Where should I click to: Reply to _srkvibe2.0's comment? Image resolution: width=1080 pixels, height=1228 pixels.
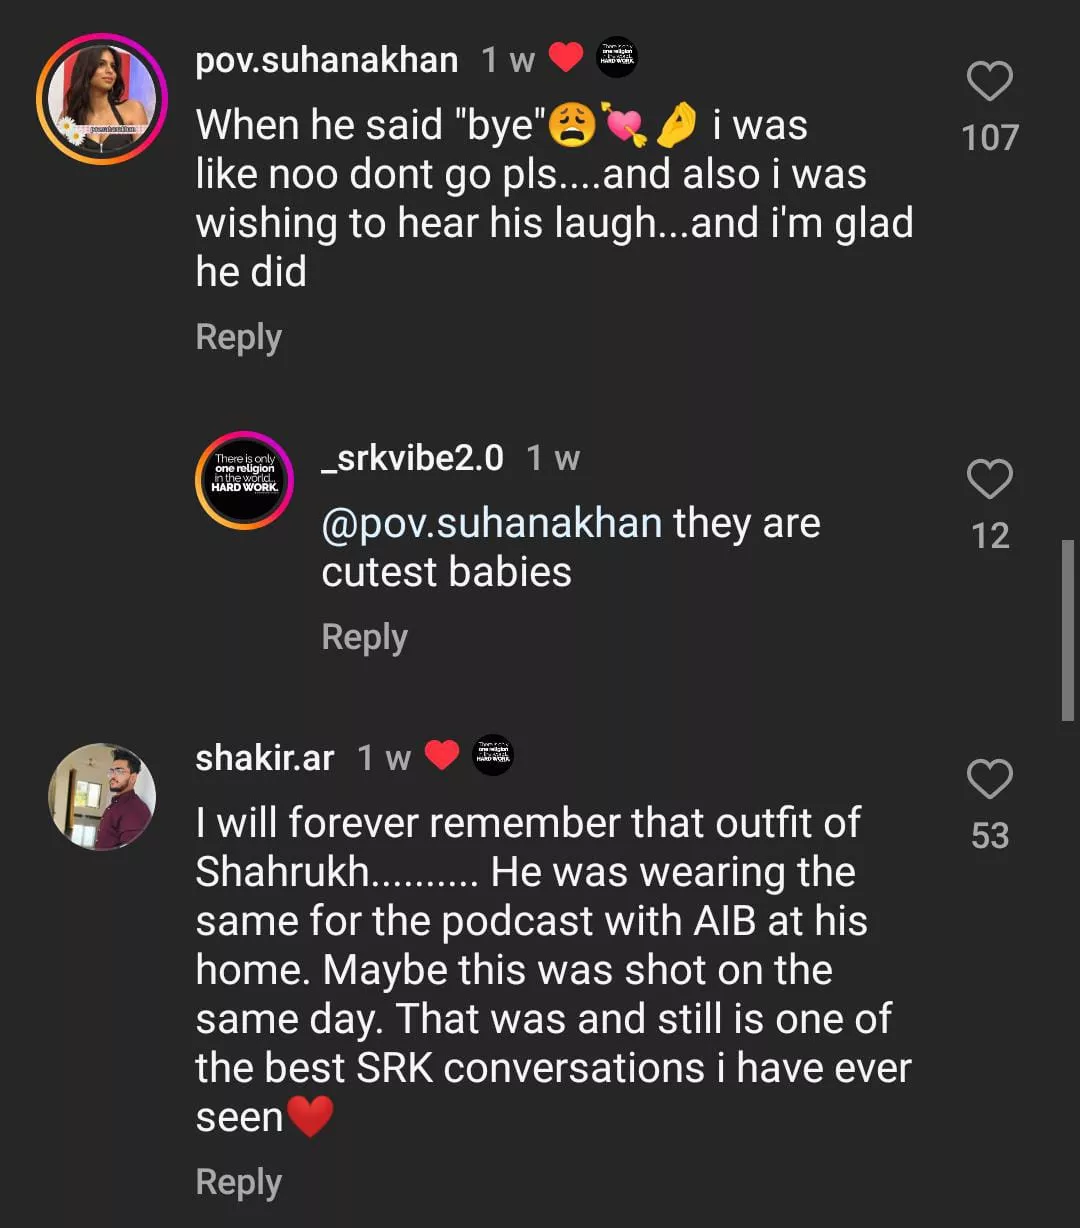(x=365, y=637)
